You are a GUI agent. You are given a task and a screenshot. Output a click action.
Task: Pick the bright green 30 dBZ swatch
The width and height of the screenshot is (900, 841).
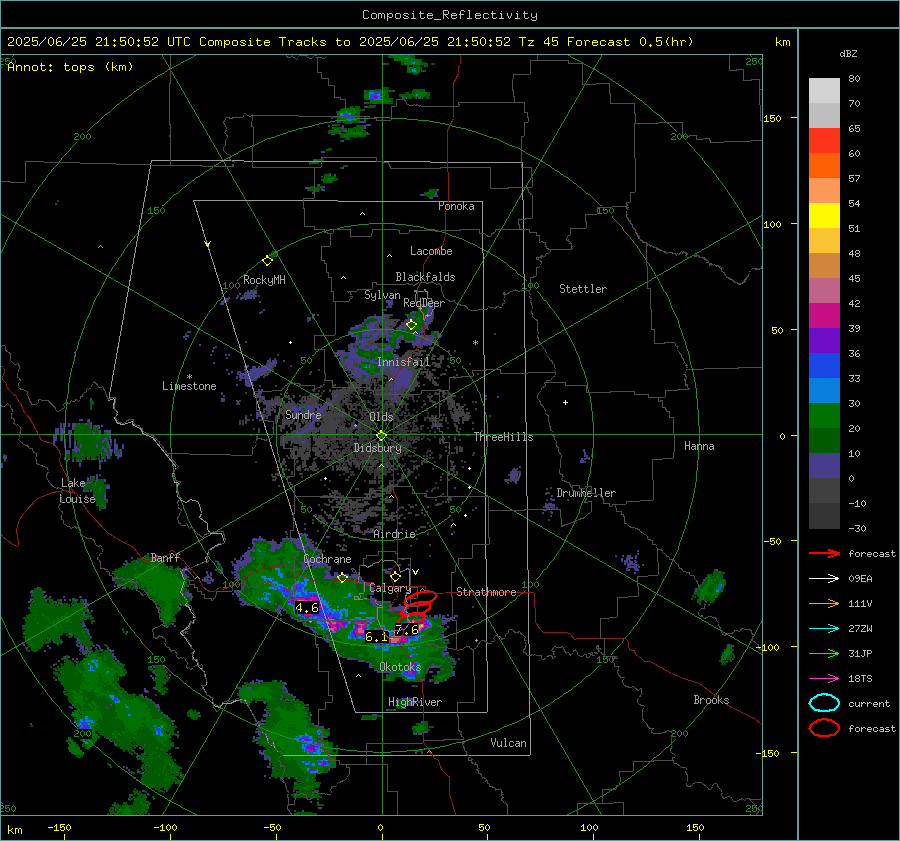(824, 415)
